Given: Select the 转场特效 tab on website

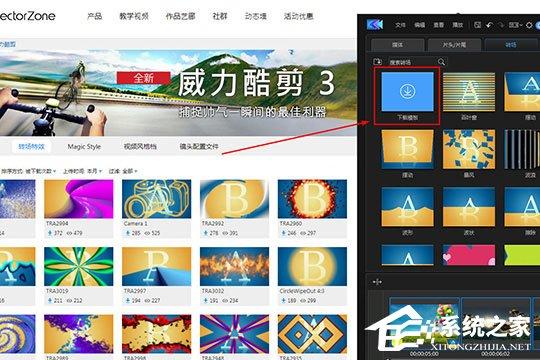Looking at the screenshot, I should pyautogui.click(x=31, y=146).
